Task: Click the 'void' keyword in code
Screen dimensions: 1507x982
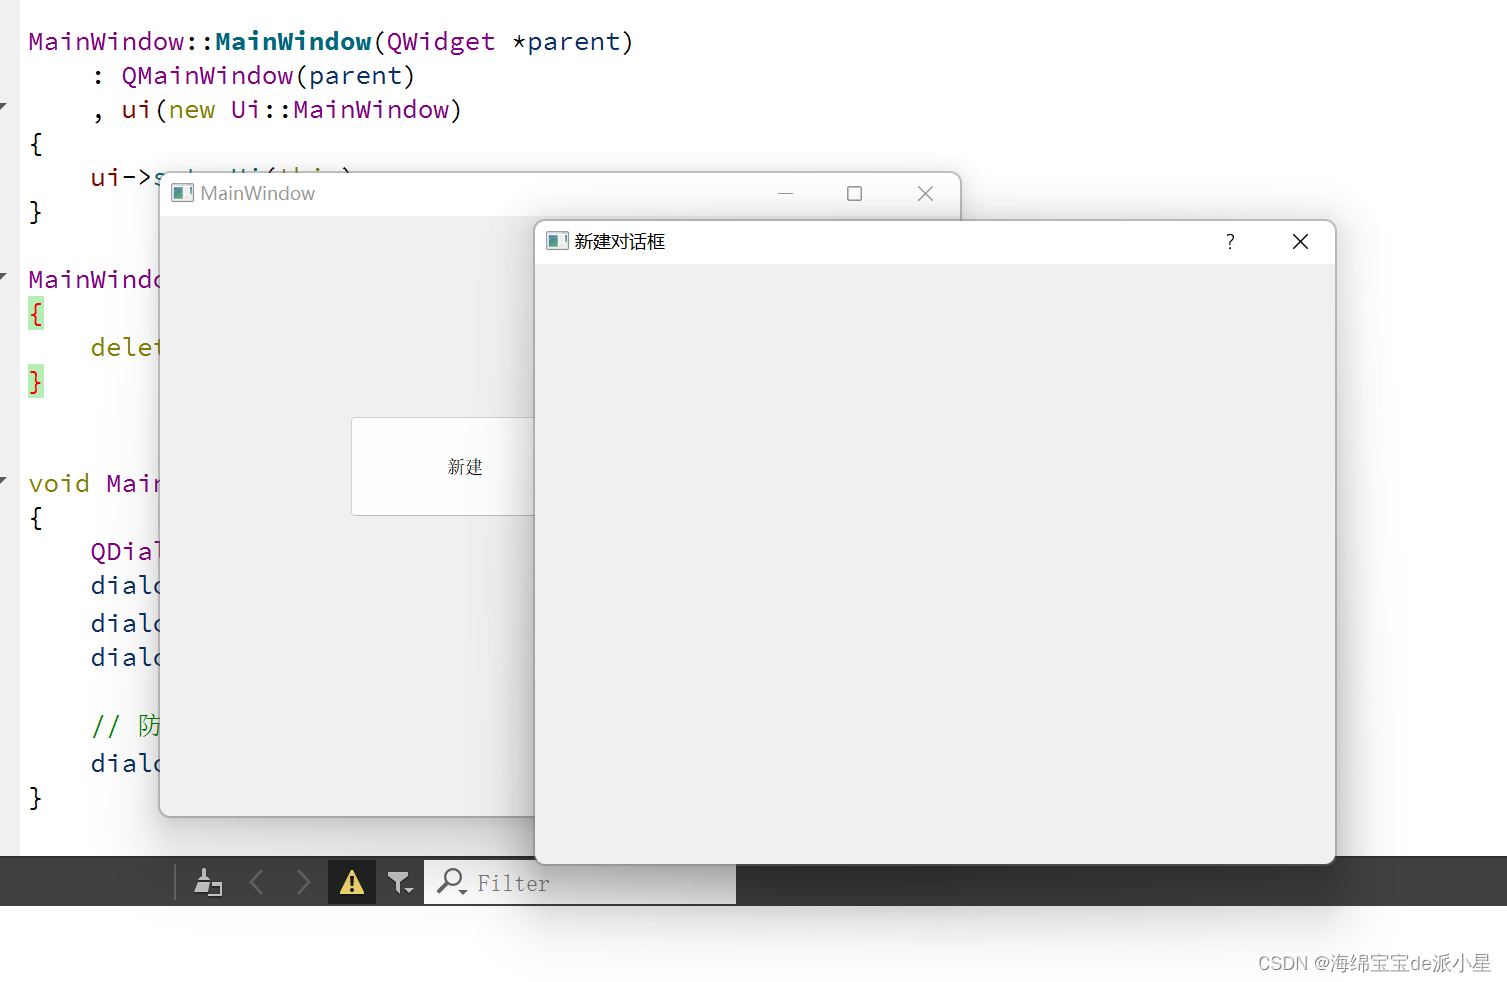Action: (x=59, y=484)
